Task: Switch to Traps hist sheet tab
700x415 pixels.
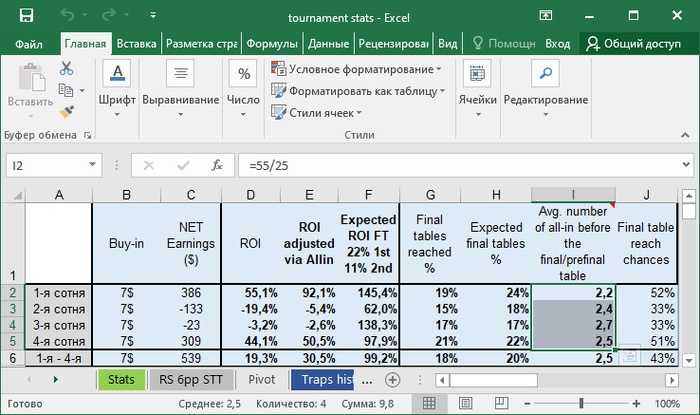Action: 322,380
